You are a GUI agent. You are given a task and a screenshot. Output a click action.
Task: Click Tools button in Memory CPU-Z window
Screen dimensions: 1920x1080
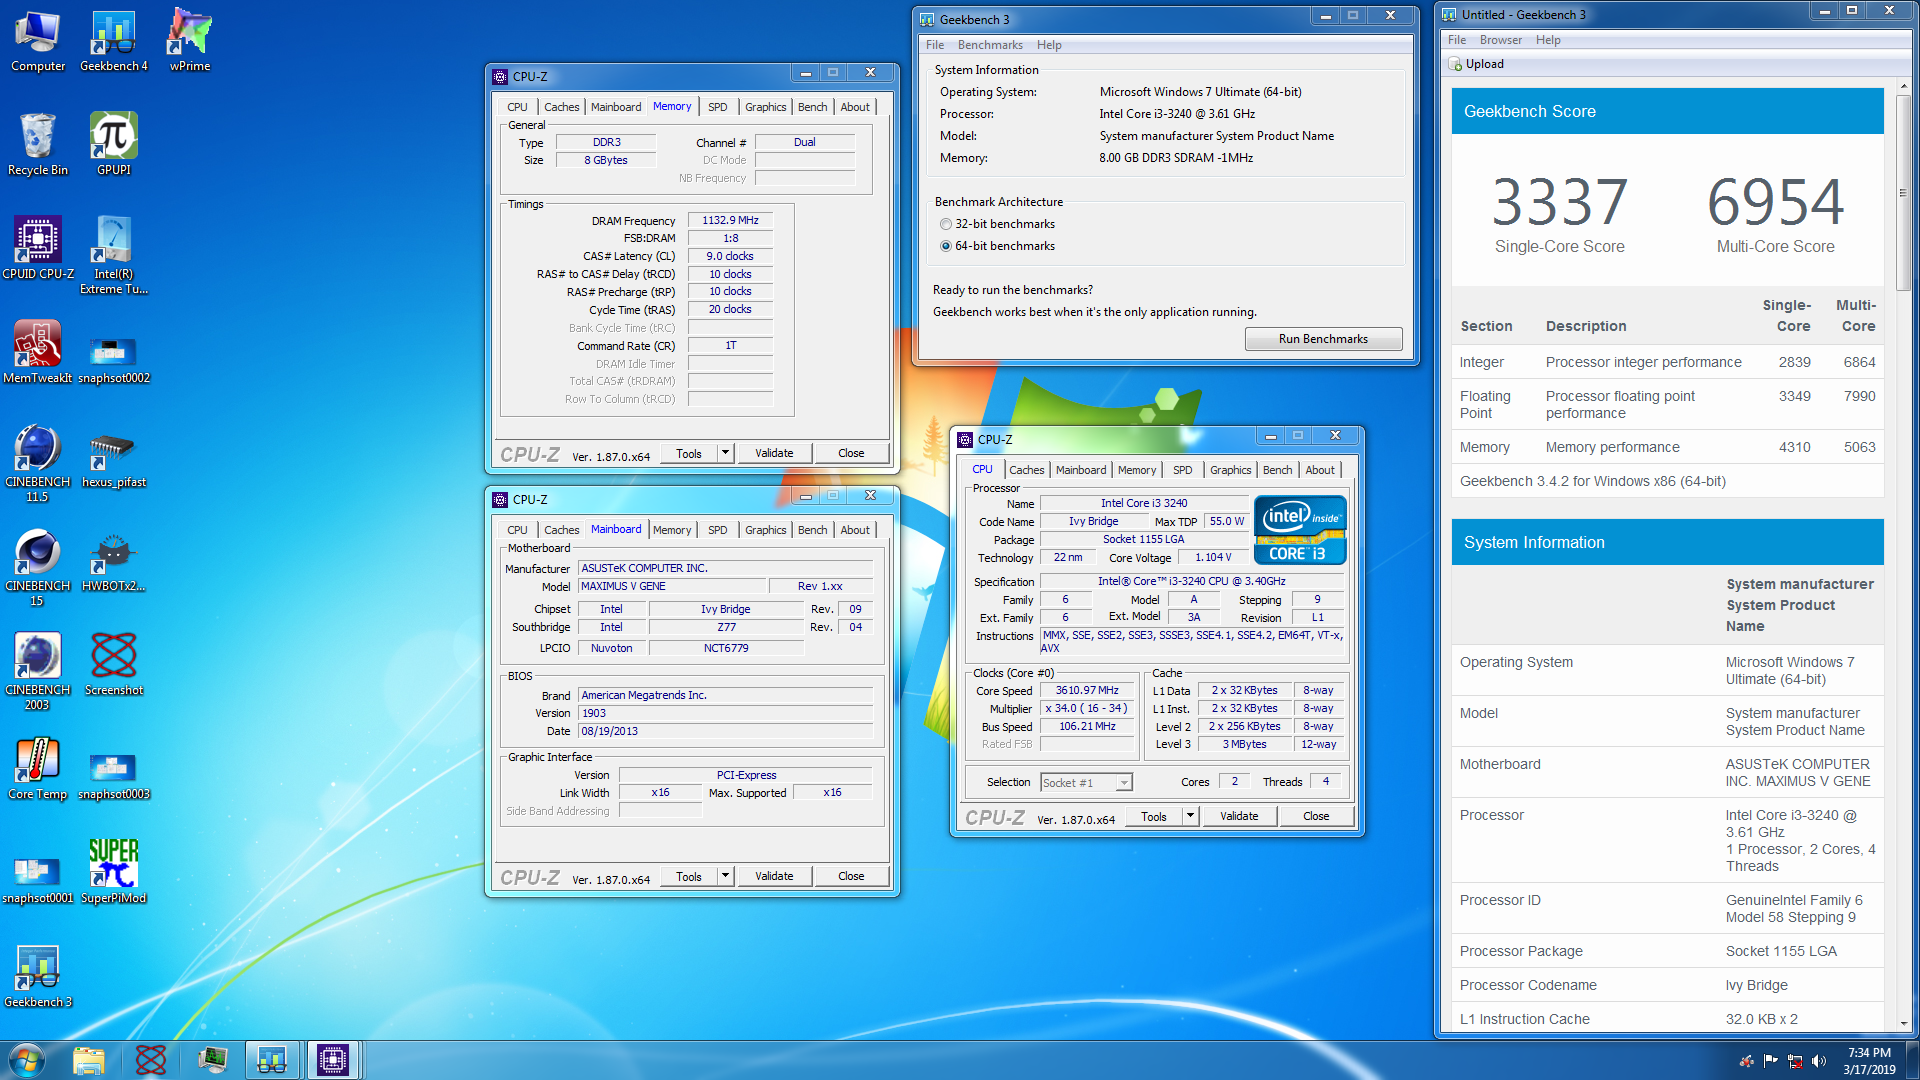(x=689, y=453)
